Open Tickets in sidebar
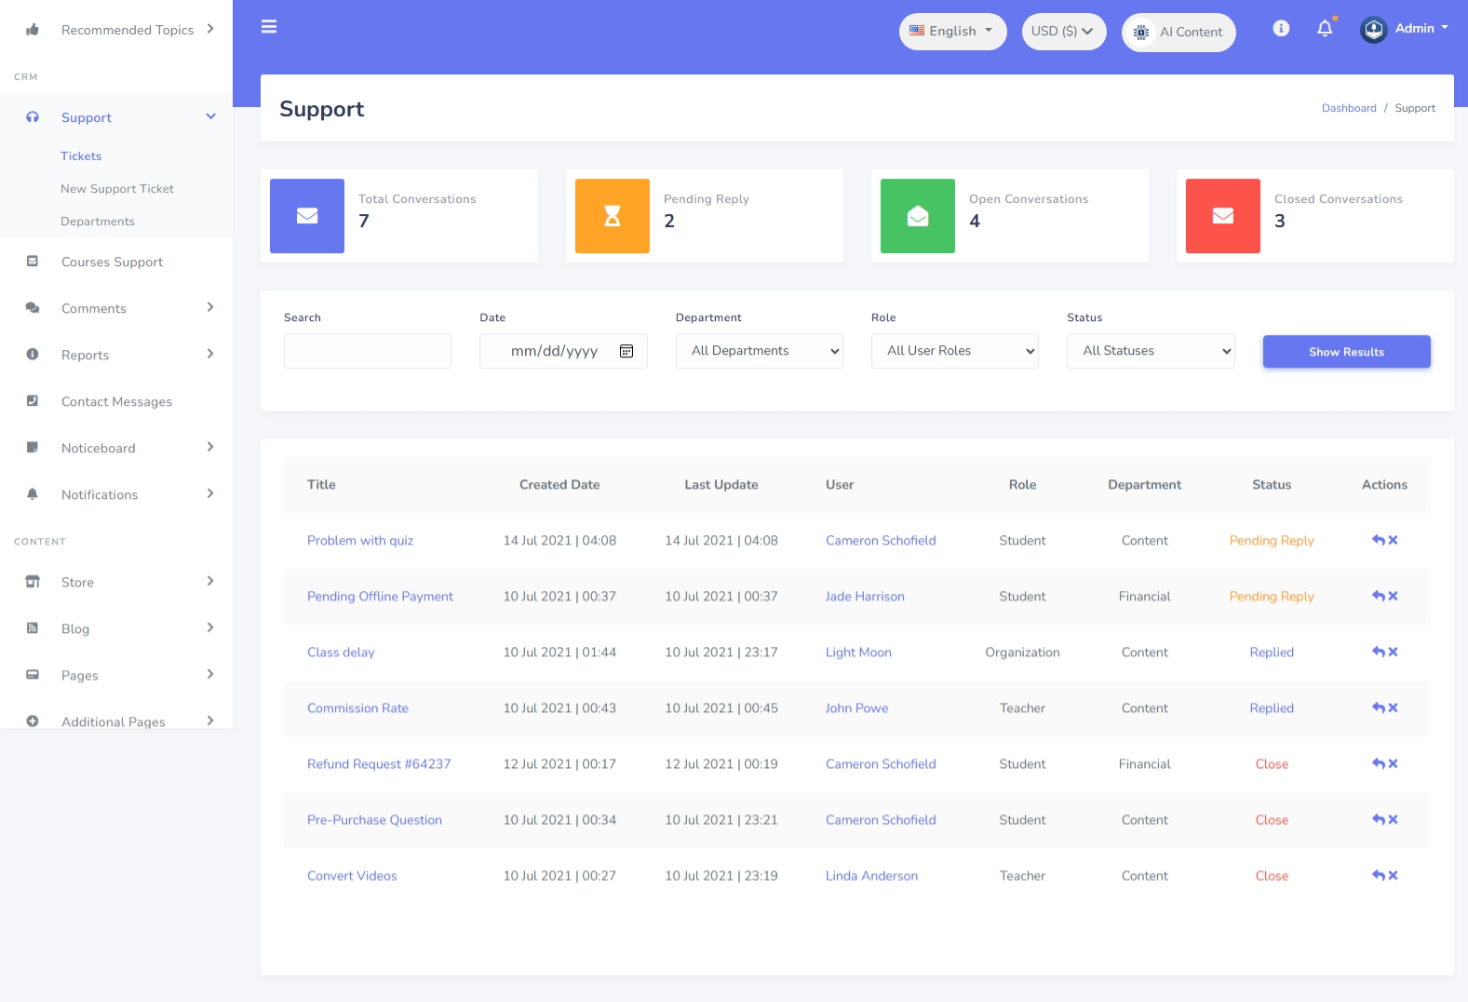 81,156
